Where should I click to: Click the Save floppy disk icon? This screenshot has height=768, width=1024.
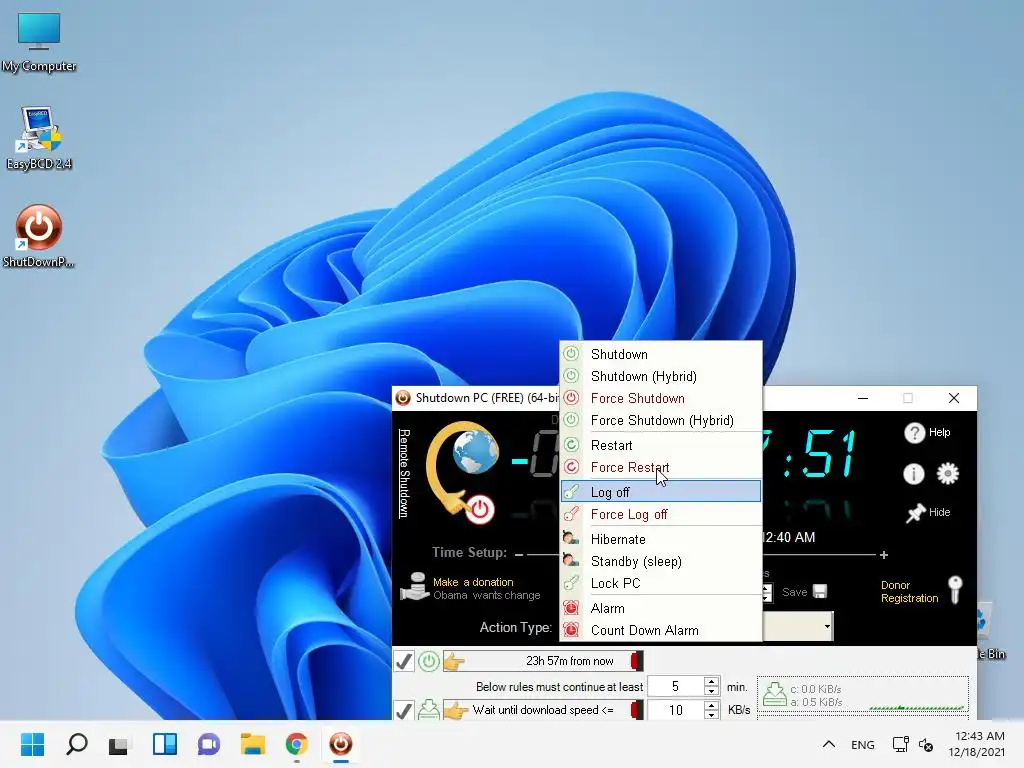820,592
